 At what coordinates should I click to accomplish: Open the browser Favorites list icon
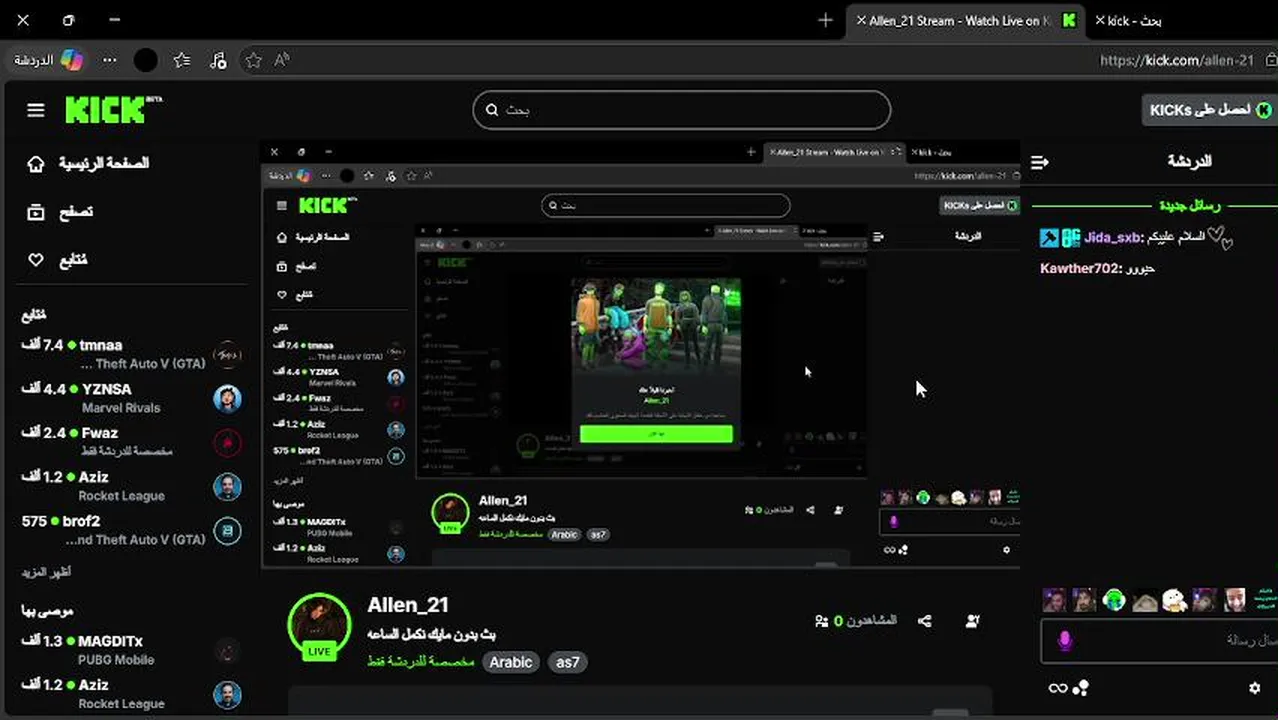click(182, 60)
